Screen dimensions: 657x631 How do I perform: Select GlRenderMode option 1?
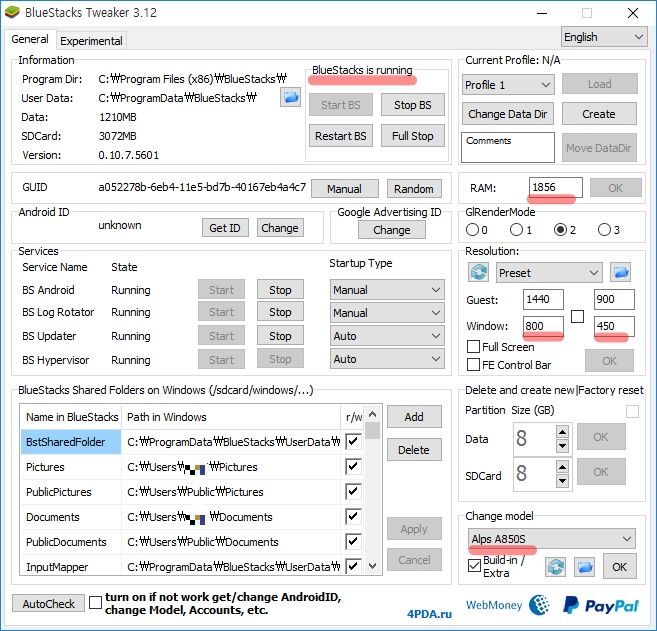pyautogui.click(x=516, y=230)
